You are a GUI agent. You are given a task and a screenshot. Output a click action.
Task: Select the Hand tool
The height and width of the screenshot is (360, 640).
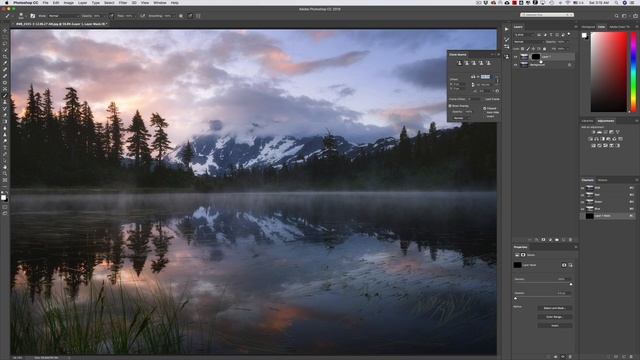click(5, 167)
